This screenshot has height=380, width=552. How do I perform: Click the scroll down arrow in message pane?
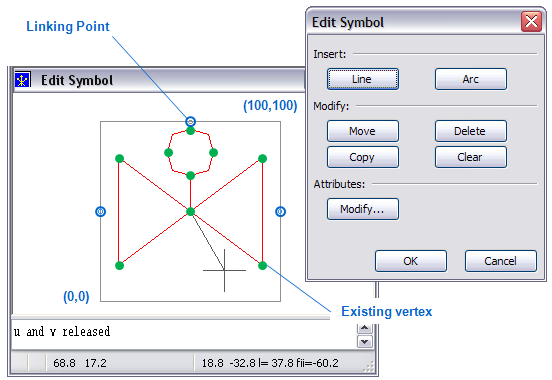click(365, 342)
